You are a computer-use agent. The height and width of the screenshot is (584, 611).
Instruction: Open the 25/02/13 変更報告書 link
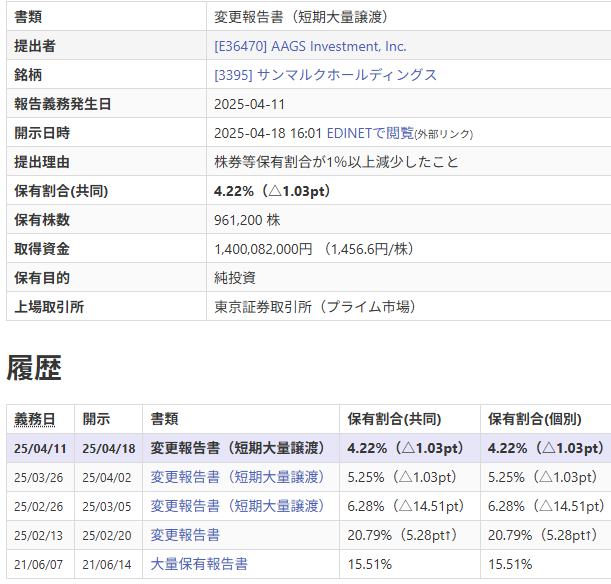[185, 535]
